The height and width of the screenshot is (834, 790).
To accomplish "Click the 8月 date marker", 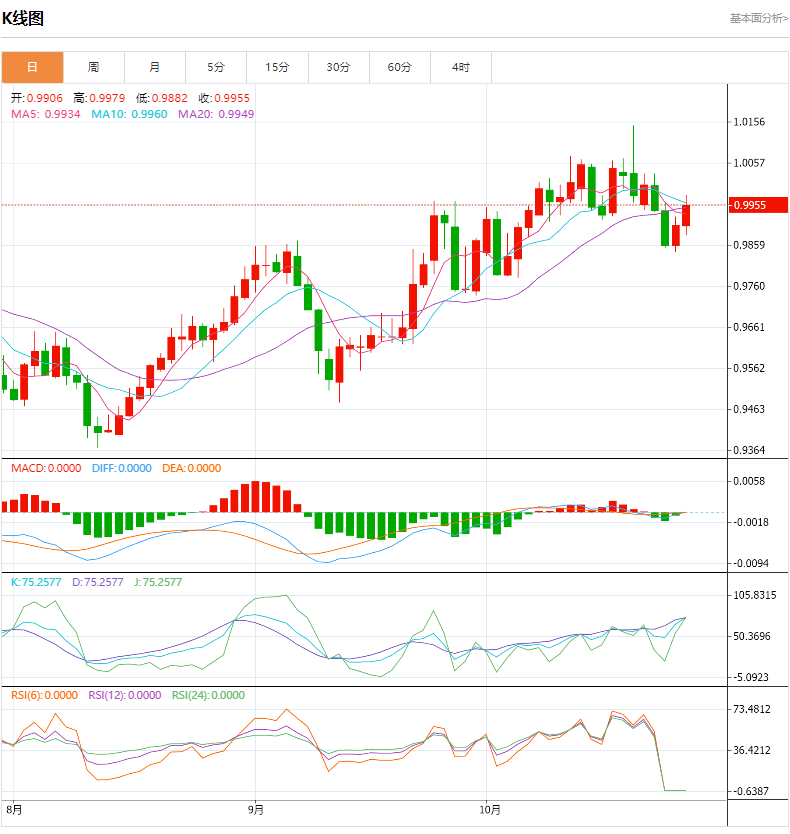I will click(x=14, y=809).
